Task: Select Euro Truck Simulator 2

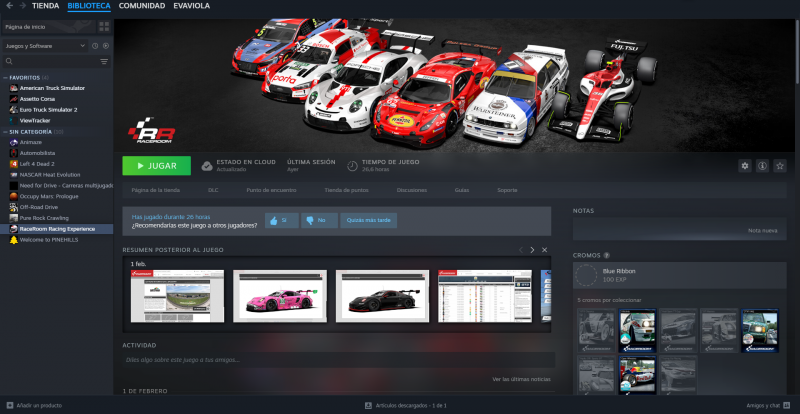Action: tap(48, 110)
